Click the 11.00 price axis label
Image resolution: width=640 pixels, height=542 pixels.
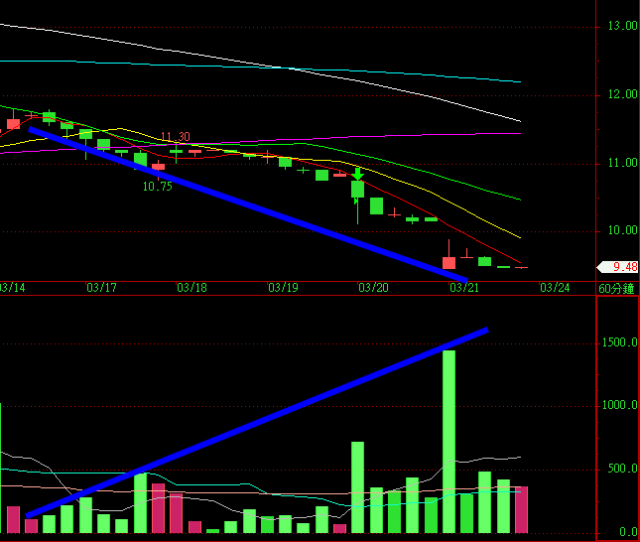tap(622, 163)
